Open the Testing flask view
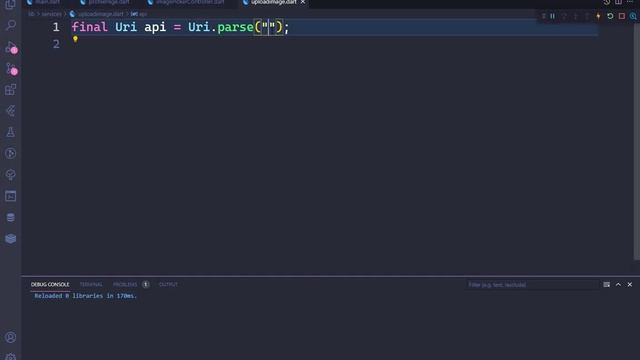The image size is (640, 360). (11, 132)
